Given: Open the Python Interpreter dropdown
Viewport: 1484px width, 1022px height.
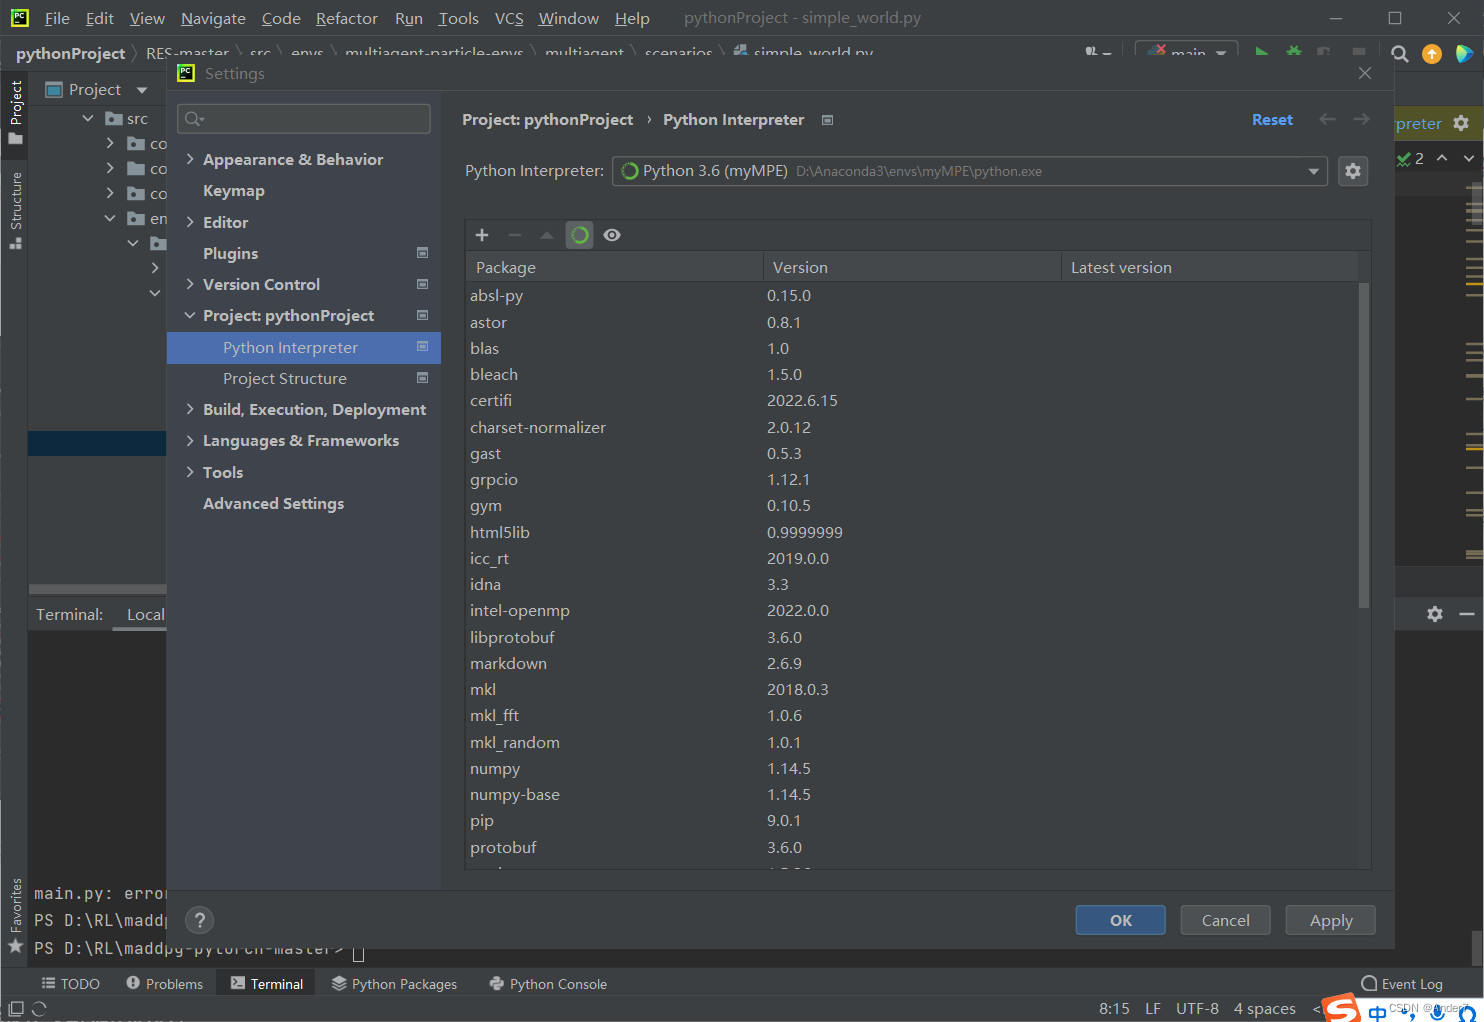Looking at the screenshot, I should 970,171.
